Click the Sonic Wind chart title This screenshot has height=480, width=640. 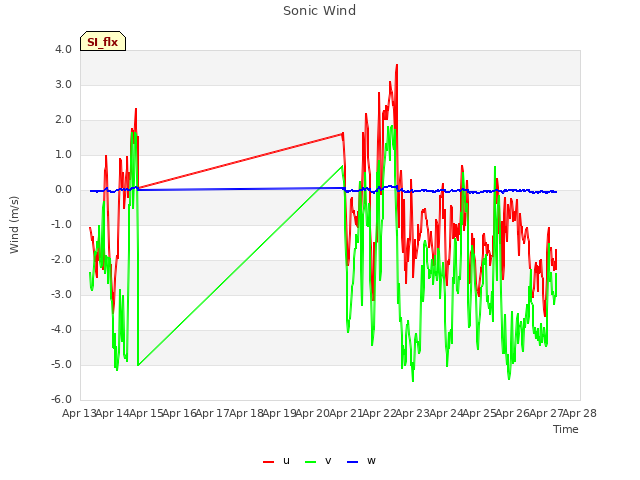click(x=319, y=11)
